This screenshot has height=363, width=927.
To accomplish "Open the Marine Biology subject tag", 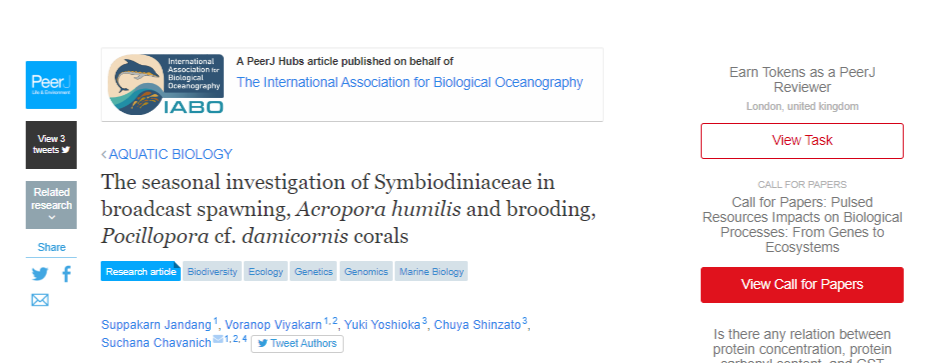I will click(x=432, y=271).
